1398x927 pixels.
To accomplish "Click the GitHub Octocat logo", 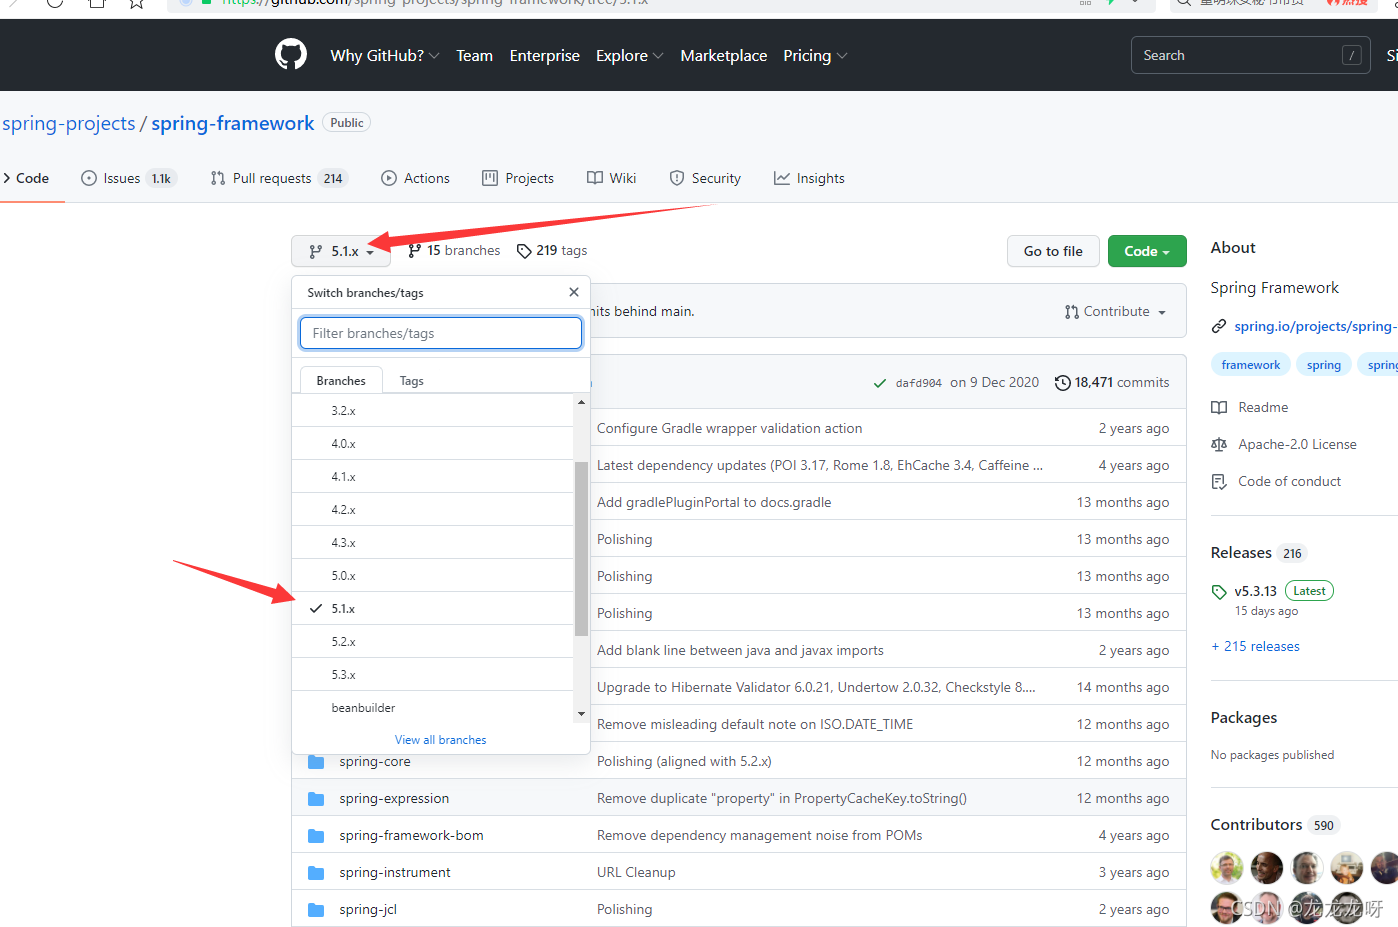I will [x=291, y=54].
